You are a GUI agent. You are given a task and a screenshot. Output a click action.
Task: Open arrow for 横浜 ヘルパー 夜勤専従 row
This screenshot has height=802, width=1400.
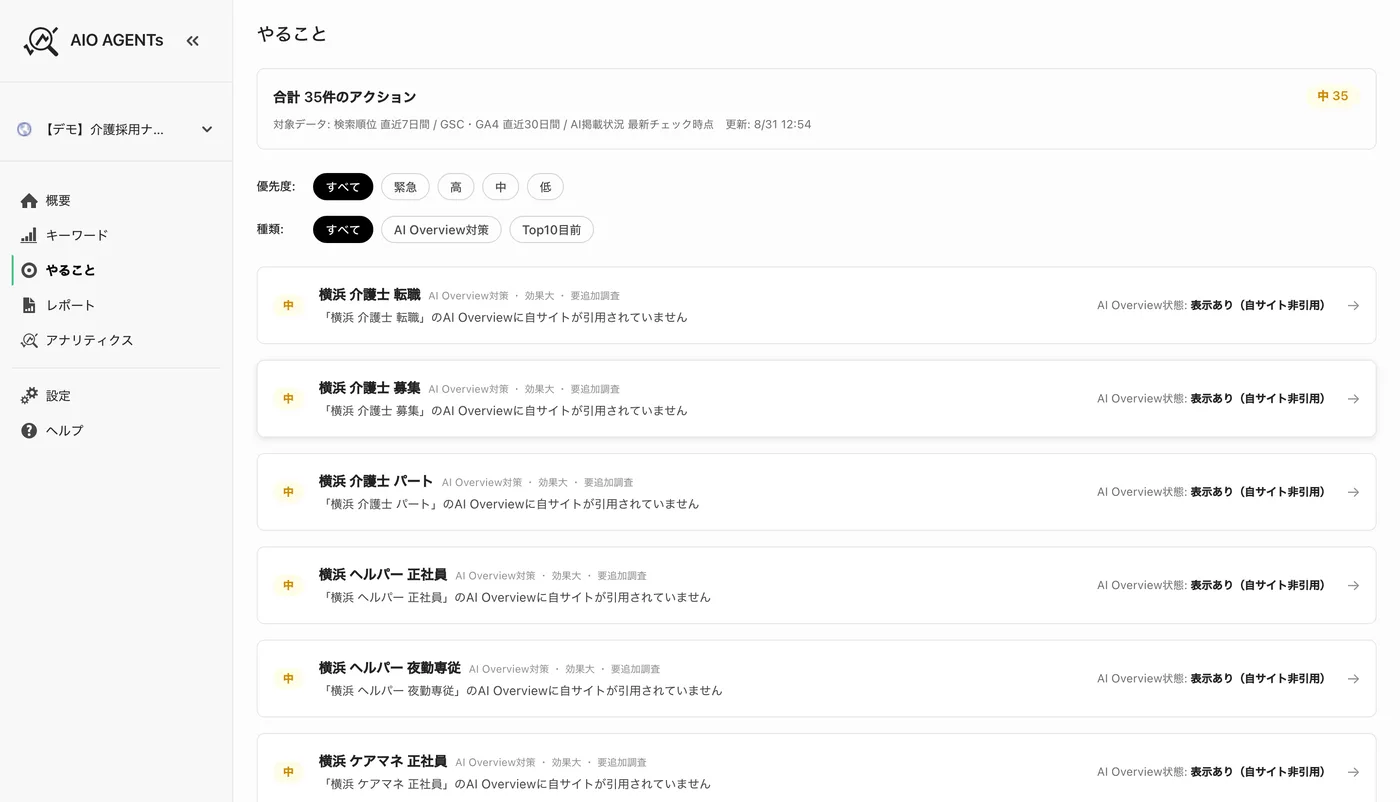pyautogui.click(x=1353, y=679)
